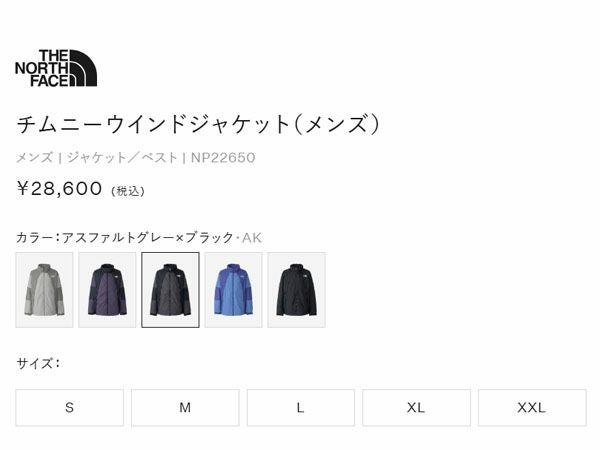
Task: Open the ジャケット／ベスト category link
Action: [122, 158]
